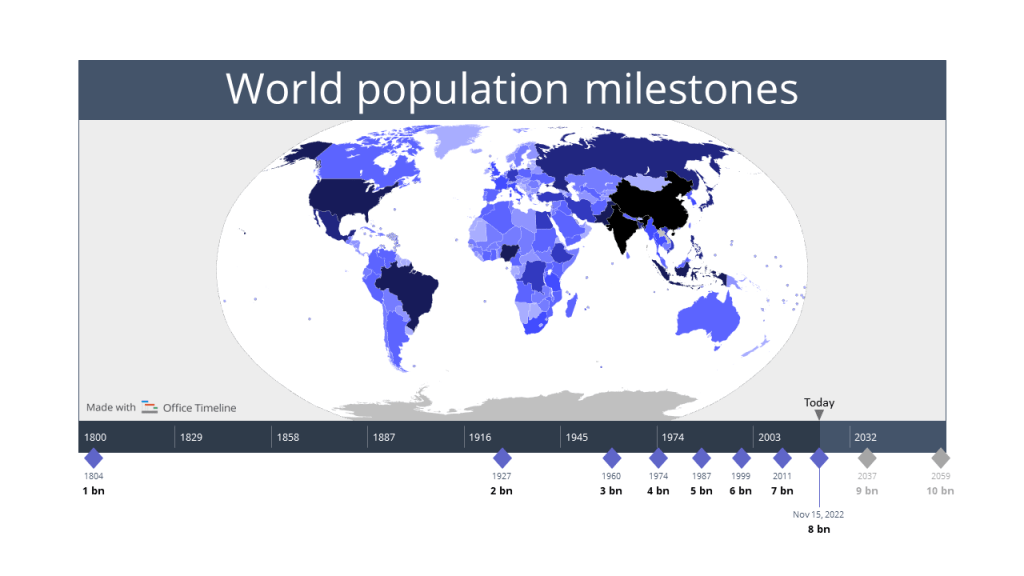This screenshot has width=1024, height=576.
Task: Select the grayed-out 2059 projected milestone
Action: coord(939,460)
